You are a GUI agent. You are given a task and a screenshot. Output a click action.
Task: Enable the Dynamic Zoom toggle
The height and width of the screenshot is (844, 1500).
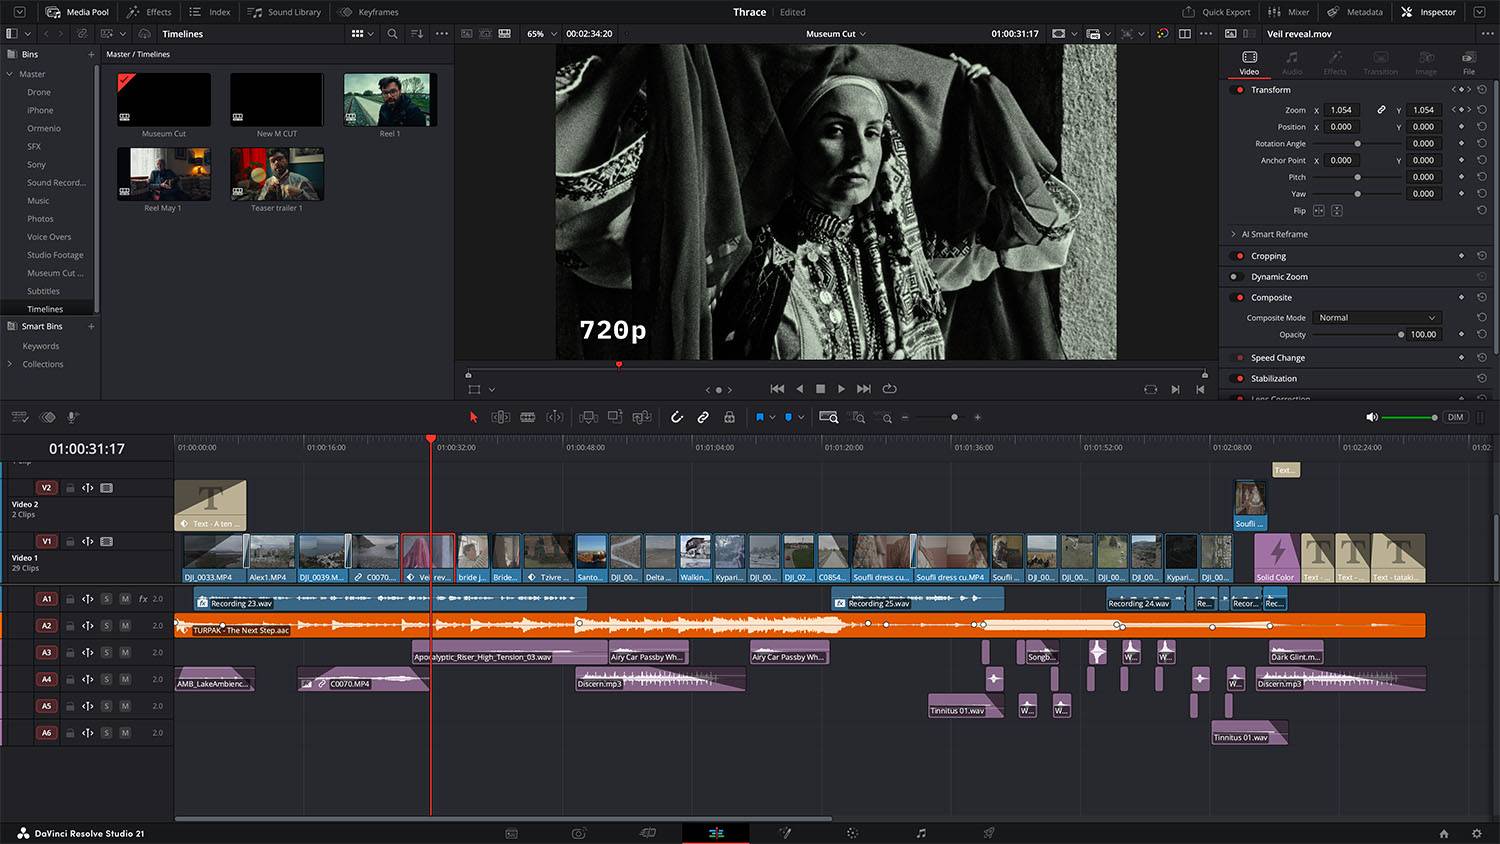[1236, 277]
